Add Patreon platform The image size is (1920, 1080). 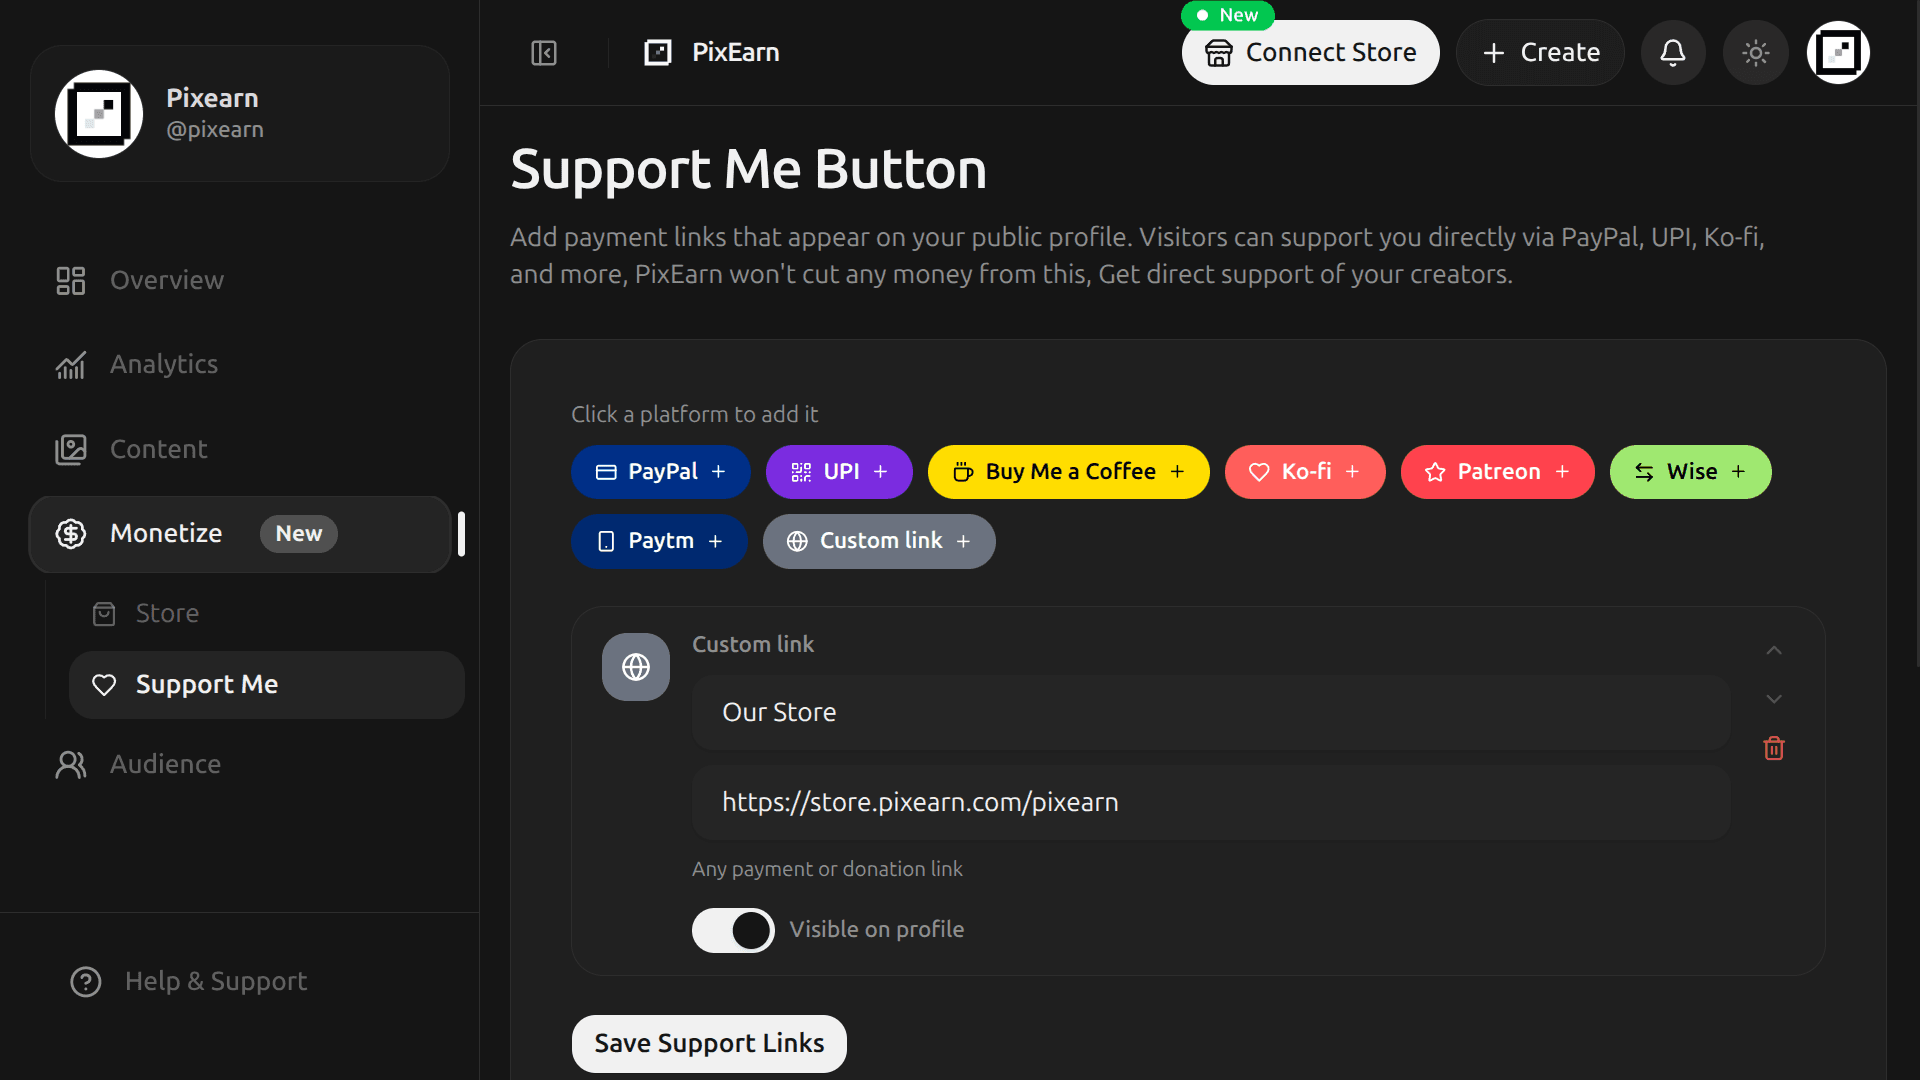click(x=1497, y=472)
